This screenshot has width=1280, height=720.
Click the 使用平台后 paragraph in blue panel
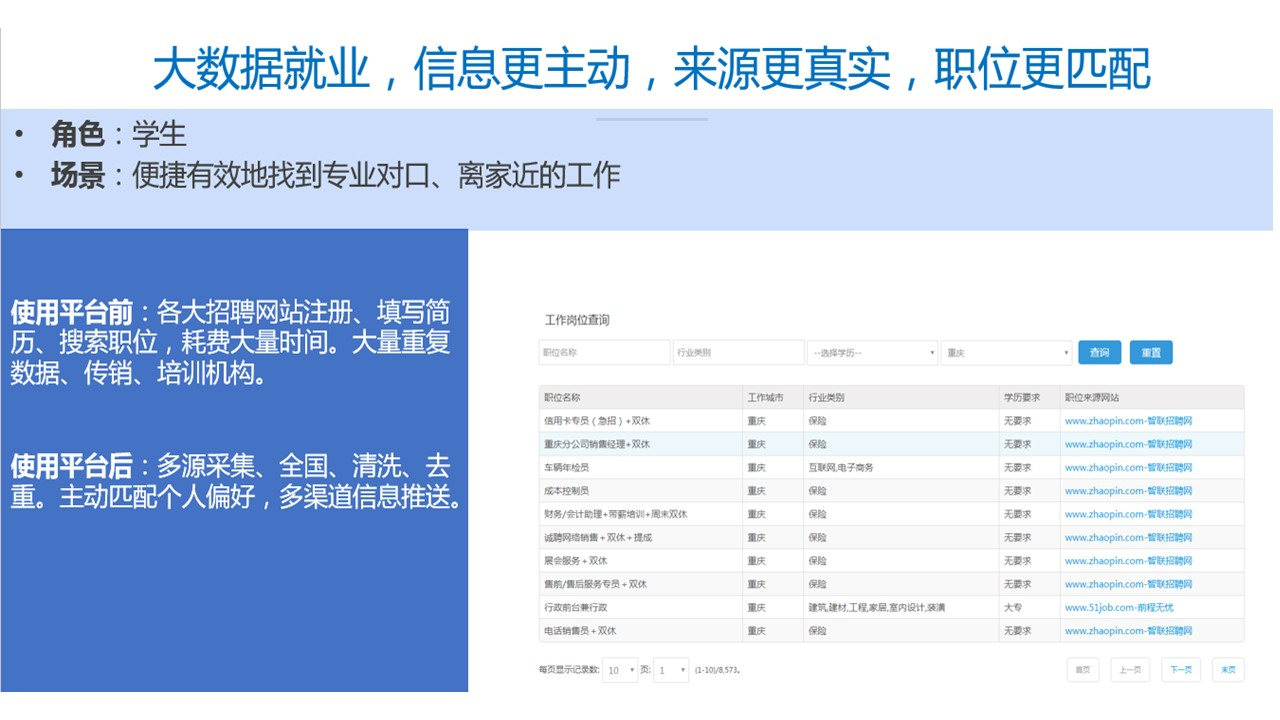click(x=236, y=482)
